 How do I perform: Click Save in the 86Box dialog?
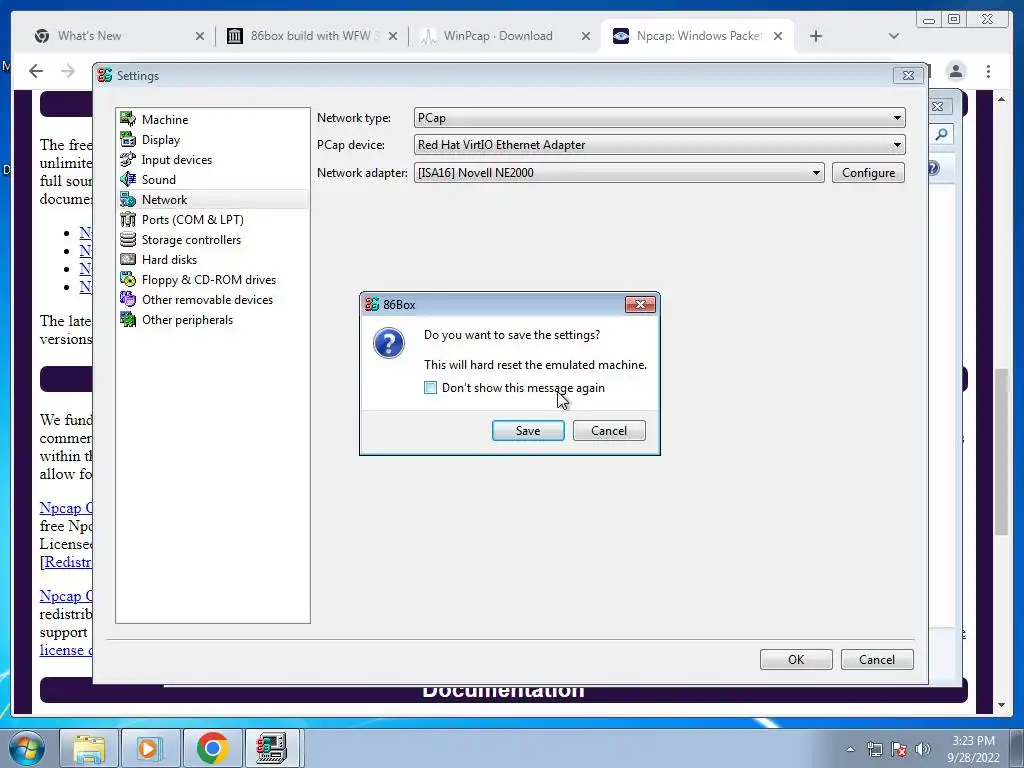528,430
